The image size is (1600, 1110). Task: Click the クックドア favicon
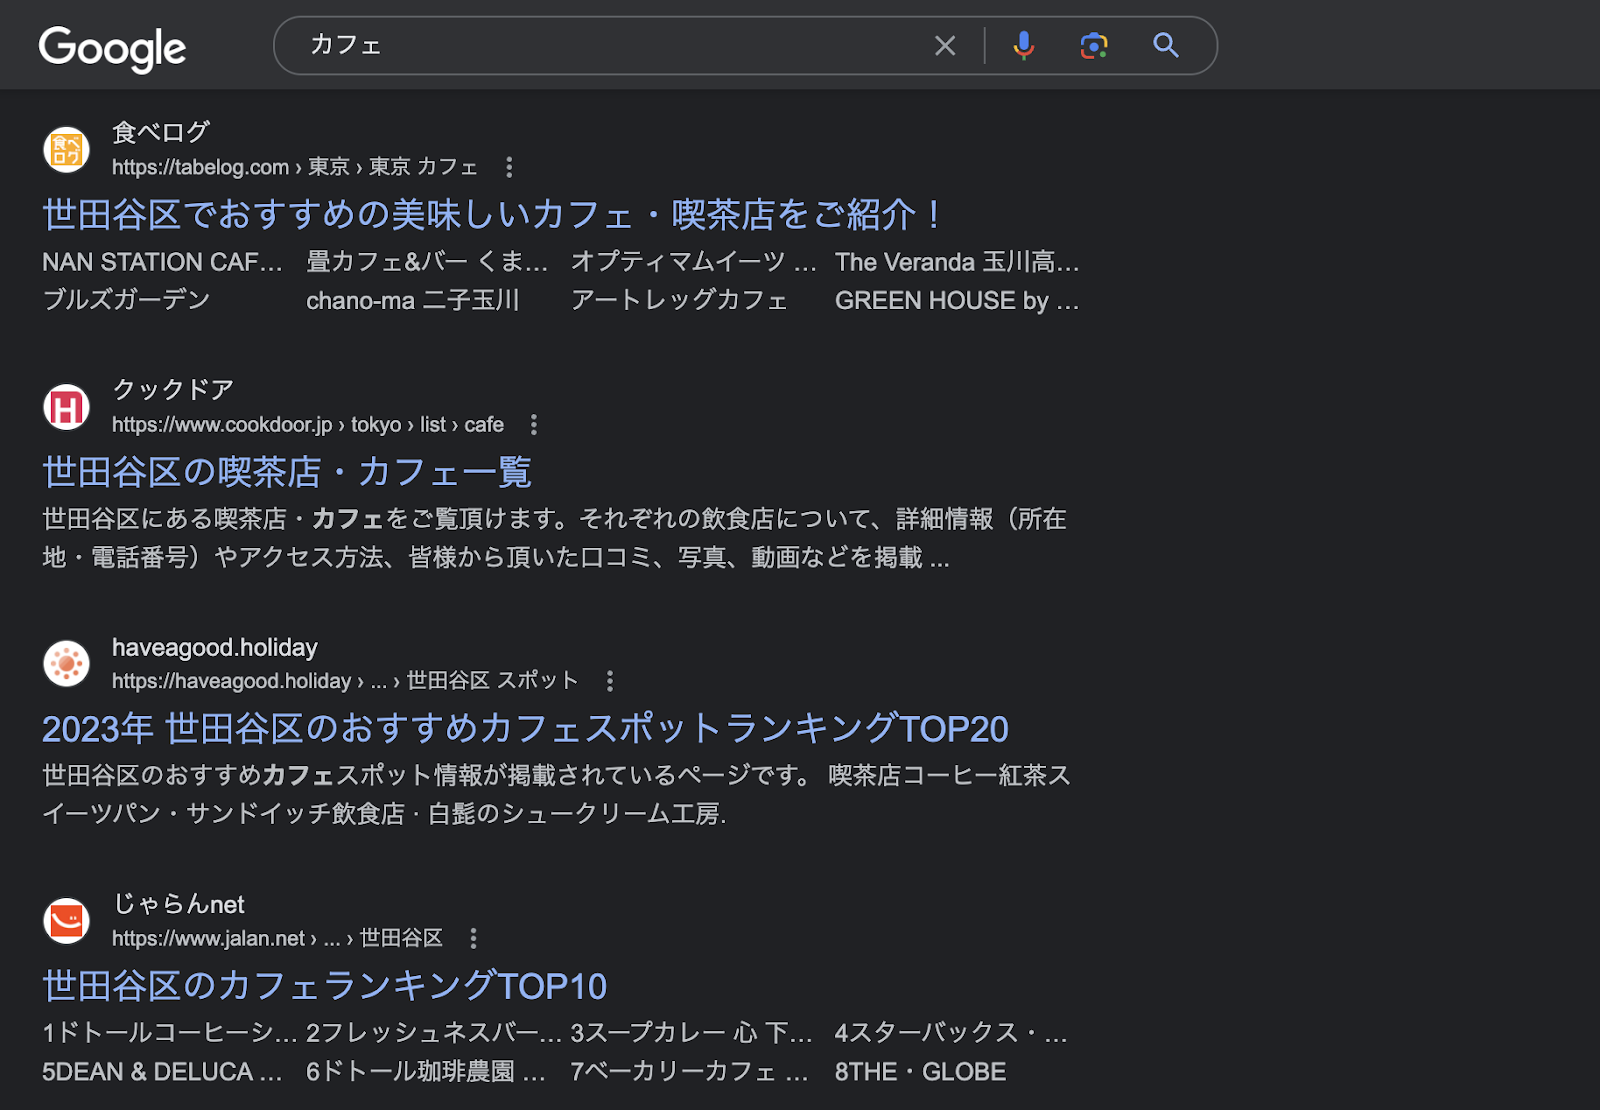(67, 407)
